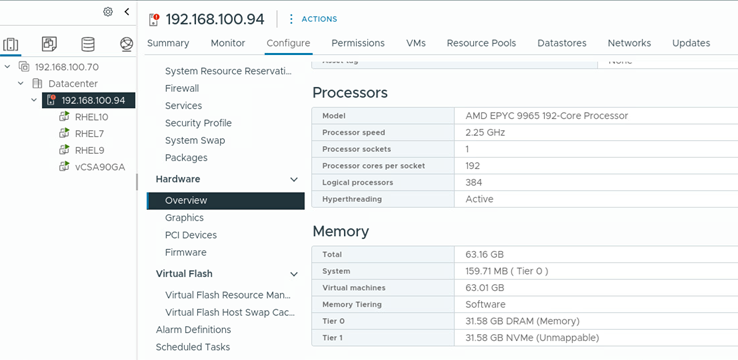Open the Storage inventory icon

(88, 44)
